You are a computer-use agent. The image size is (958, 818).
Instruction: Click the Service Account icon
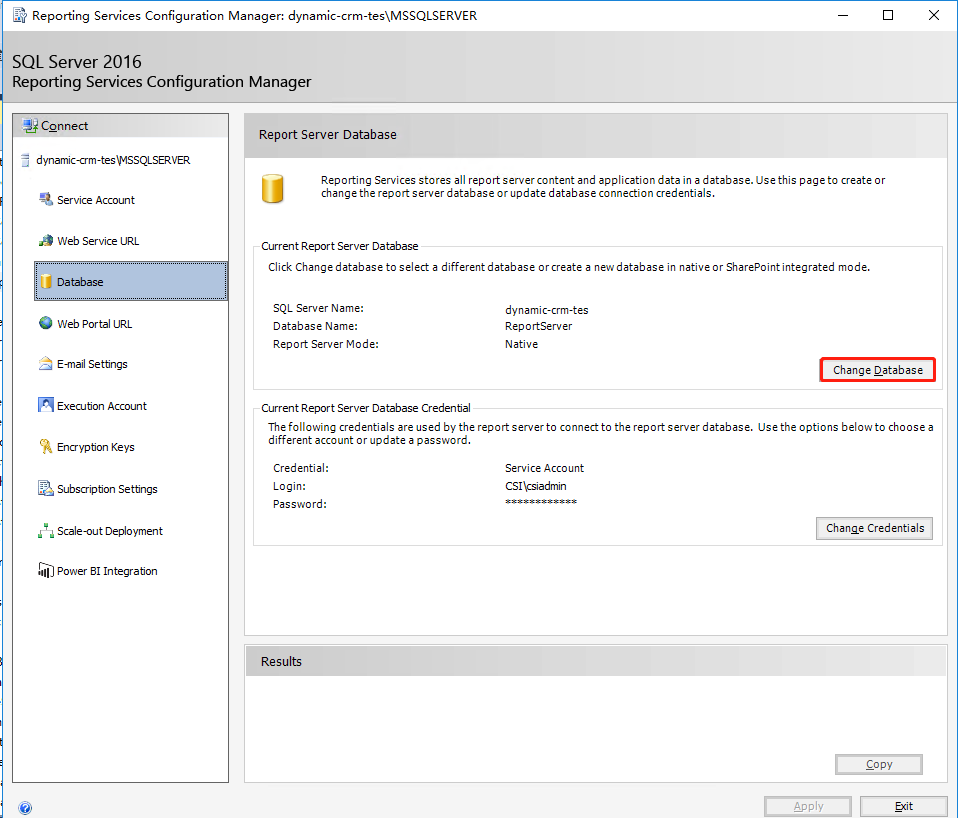pos(46,199)
